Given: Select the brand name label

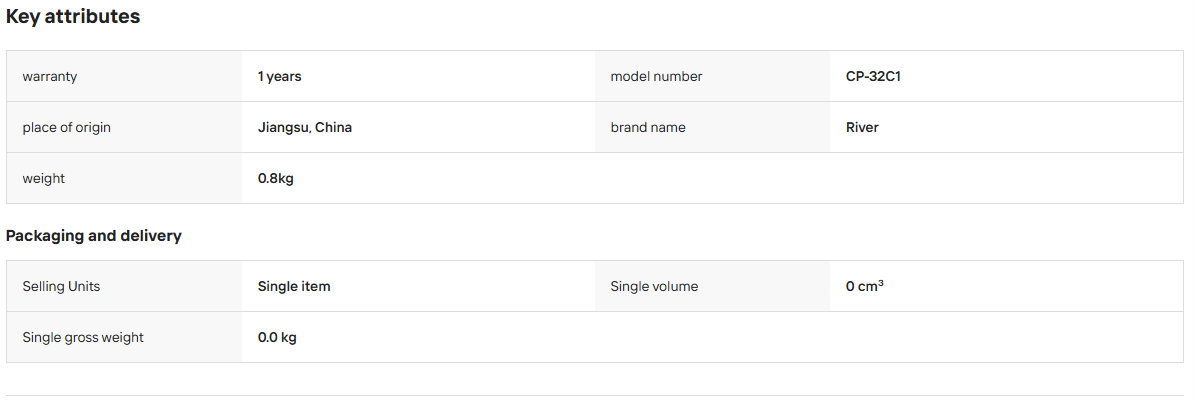Looking at the screenshot, I should point(648,128).
